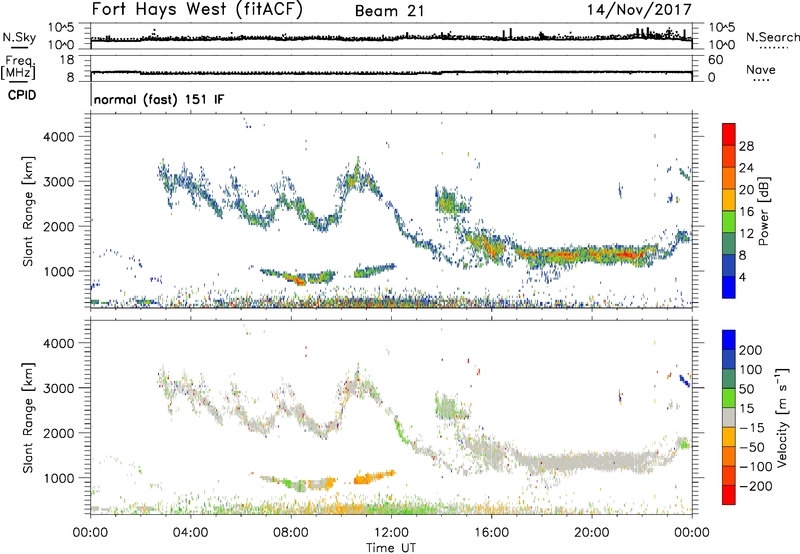Click the 'CPID' label
The width and height of the screenshot is (800, 554).
(x=22, y=95)
